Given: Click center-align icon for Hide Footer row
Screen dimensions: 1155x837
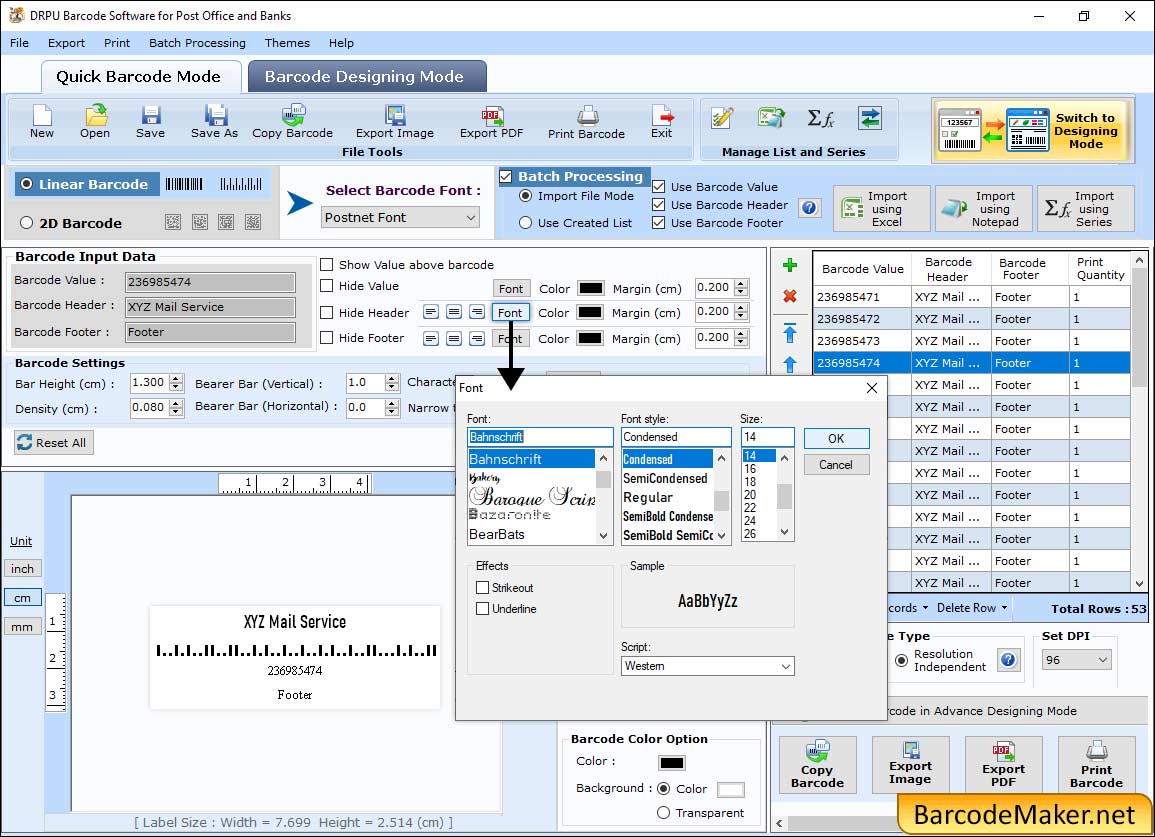Looking at the screenshot, I should [454, 338].
